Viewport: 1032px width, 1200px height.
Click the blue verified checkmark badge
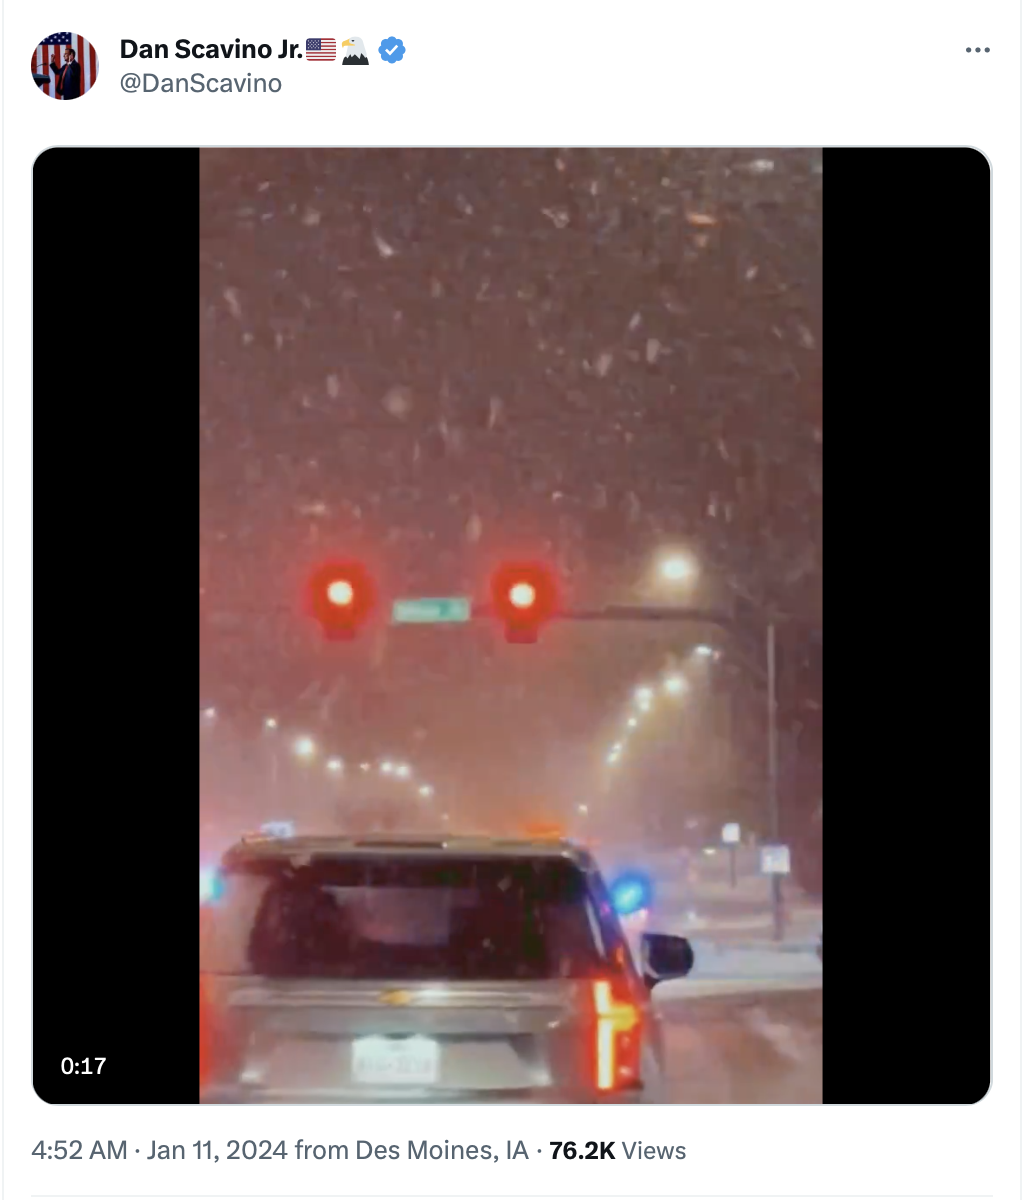[x=392, y=49]
